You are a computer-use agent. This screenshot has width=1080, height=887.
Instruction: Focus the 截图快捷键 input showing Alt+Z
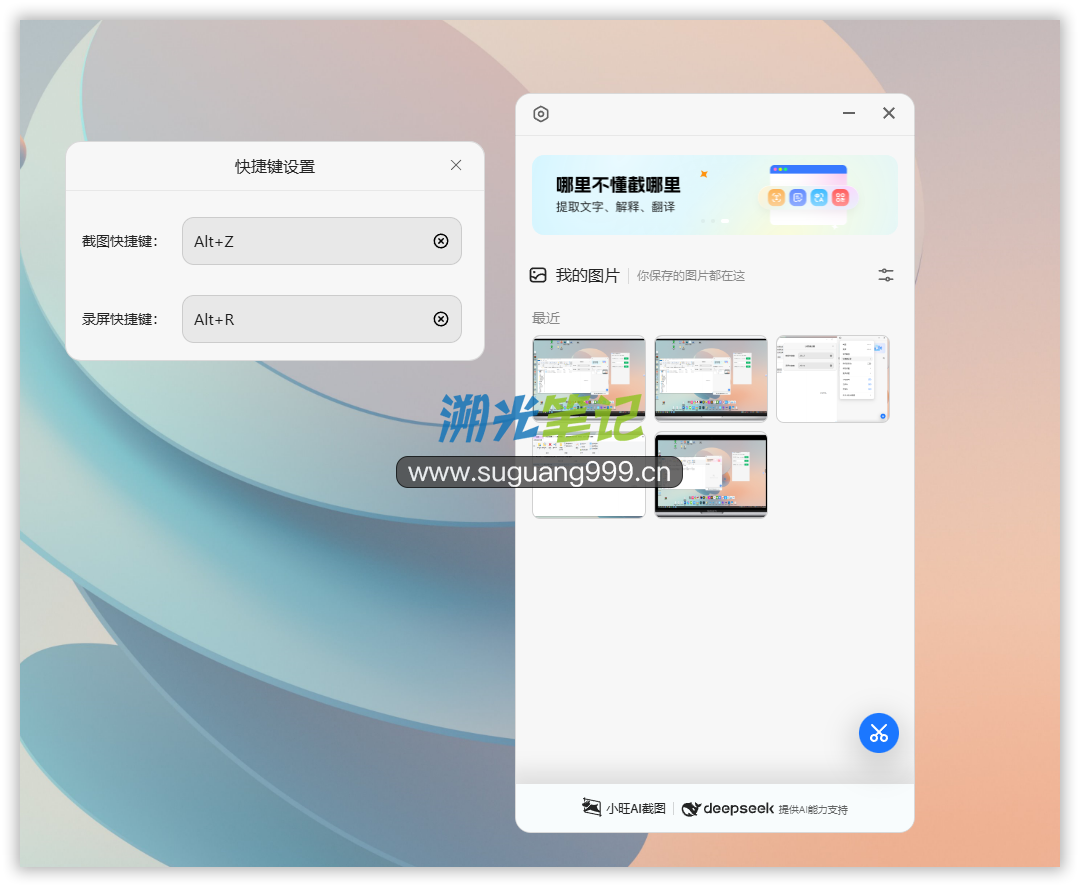click(x=322, y=241)
